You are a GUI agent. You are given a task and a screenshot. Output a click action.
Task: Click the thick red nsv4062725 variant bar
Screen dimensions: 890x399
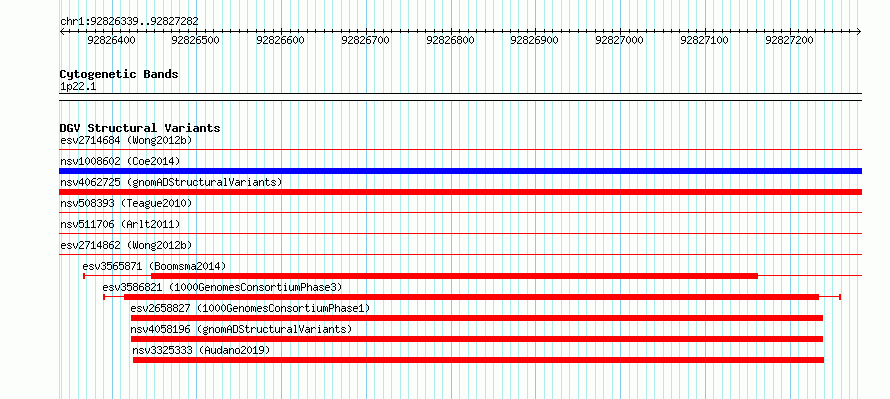[x=460, y=192]
